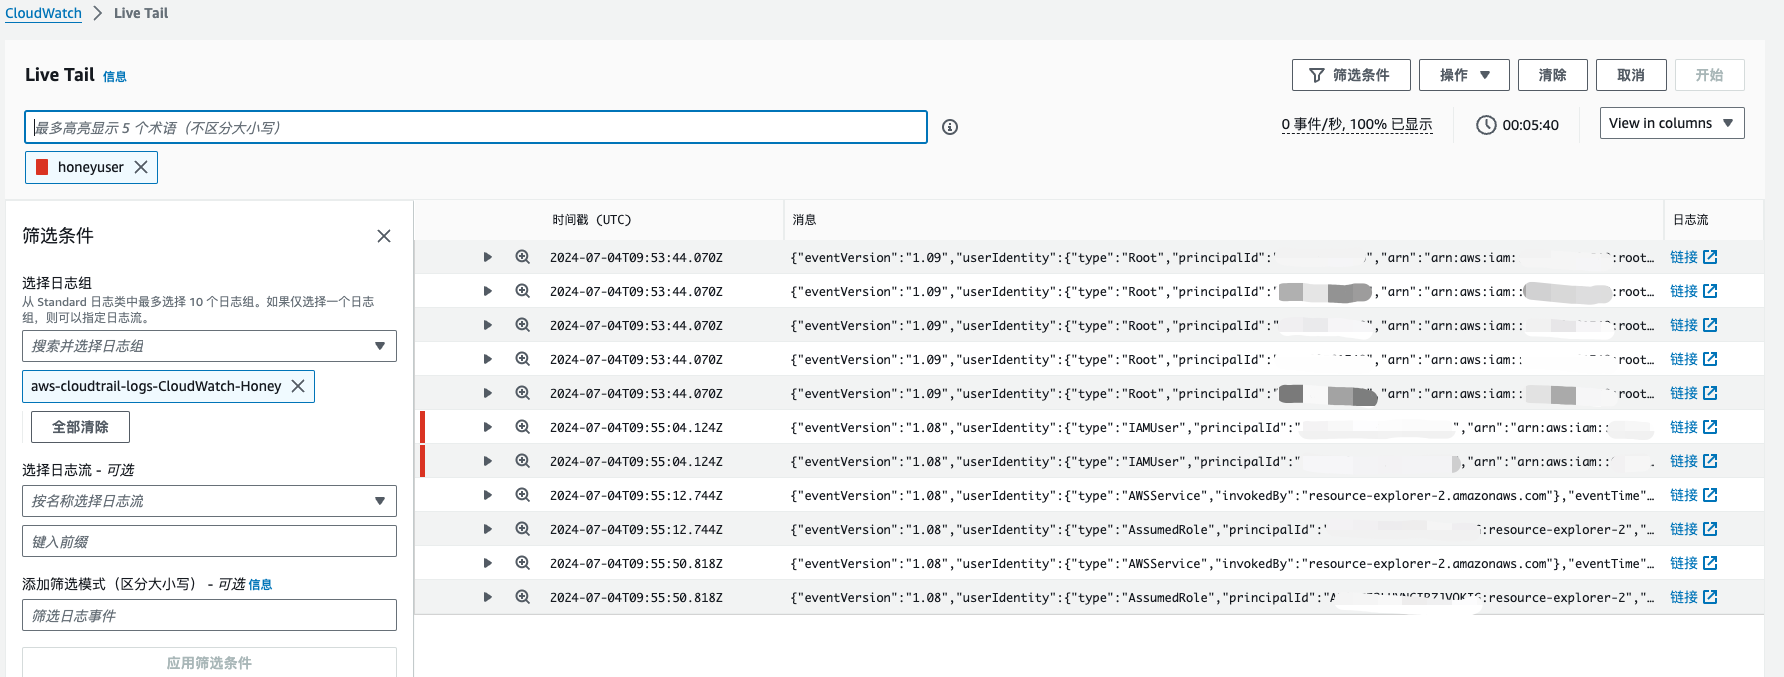
Task: Open the 操作 actions dropdown
Action: pyautogui.click(x=1464, y=75)
